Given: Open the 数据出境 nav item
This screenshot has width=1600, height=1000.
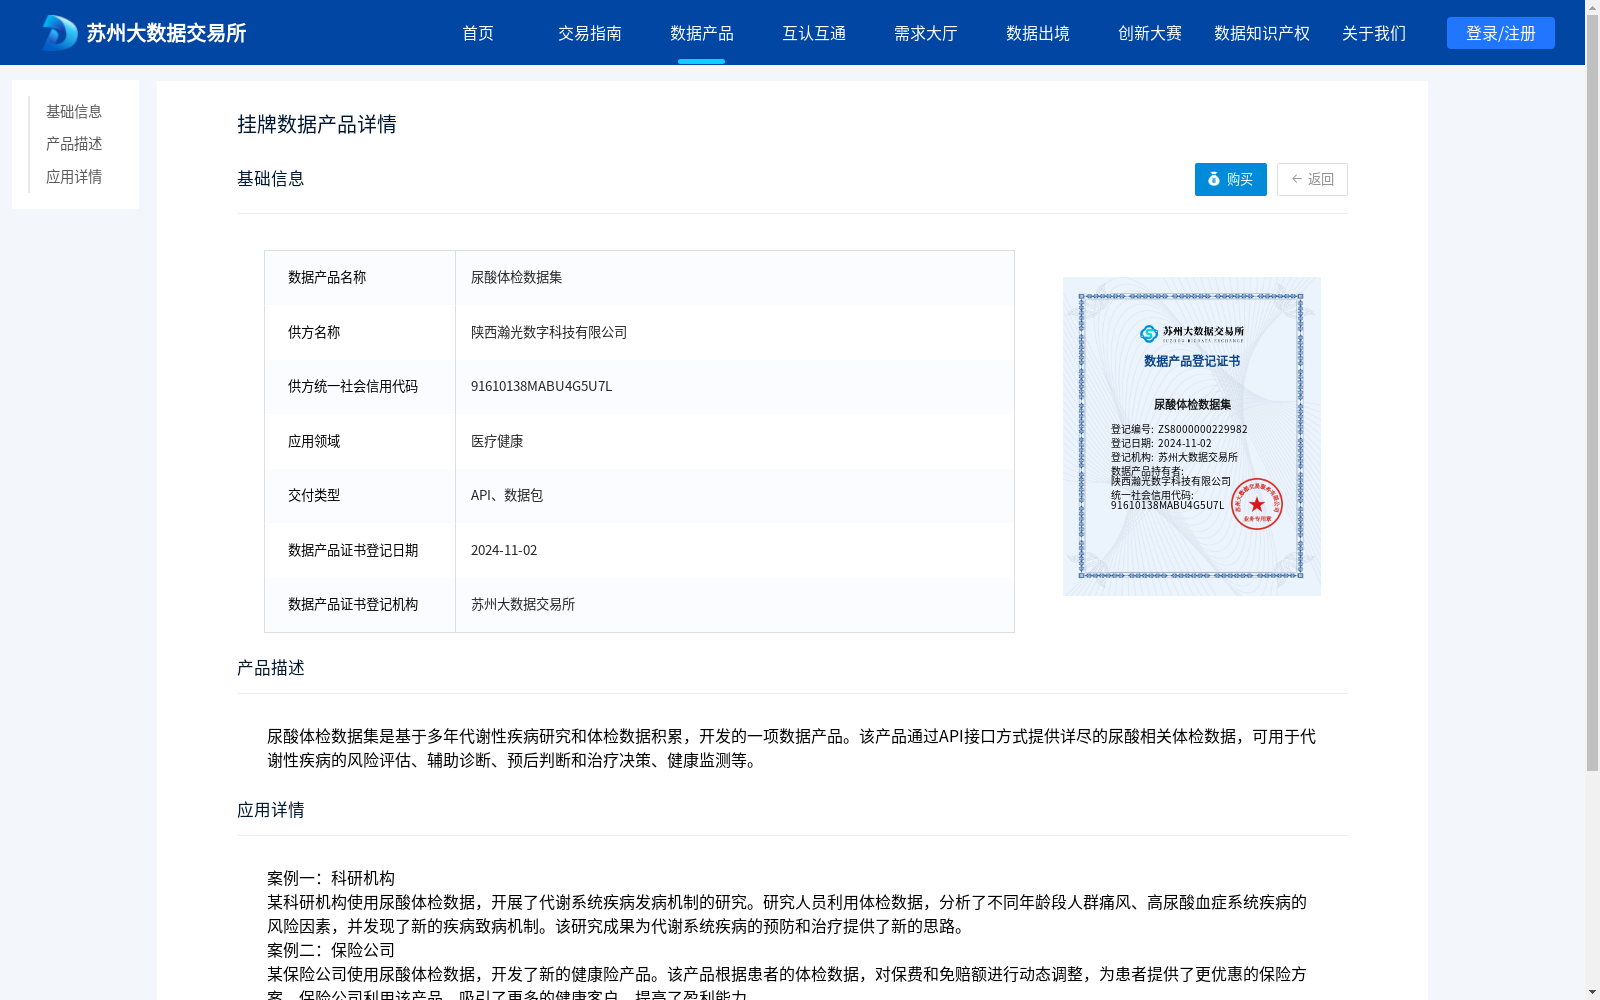Looking at the screenshot, I should [1038, 33].
